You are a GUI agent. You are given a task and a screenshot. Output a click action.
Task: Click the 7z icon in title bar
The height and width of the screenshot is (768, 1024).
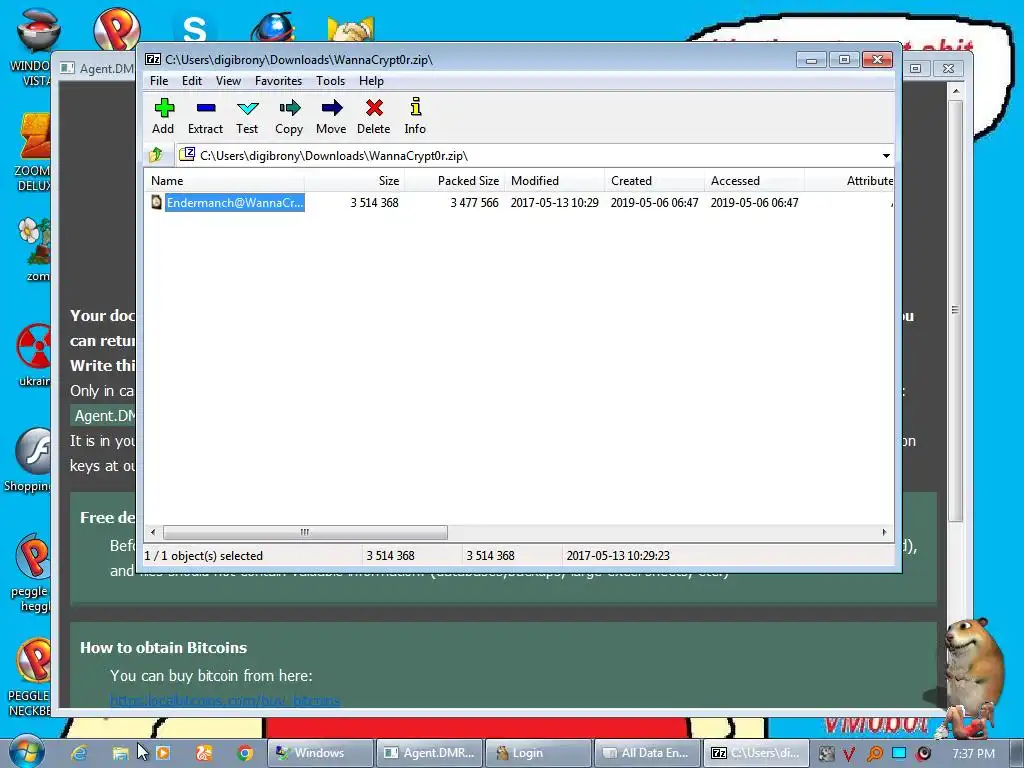pos(153,59)
